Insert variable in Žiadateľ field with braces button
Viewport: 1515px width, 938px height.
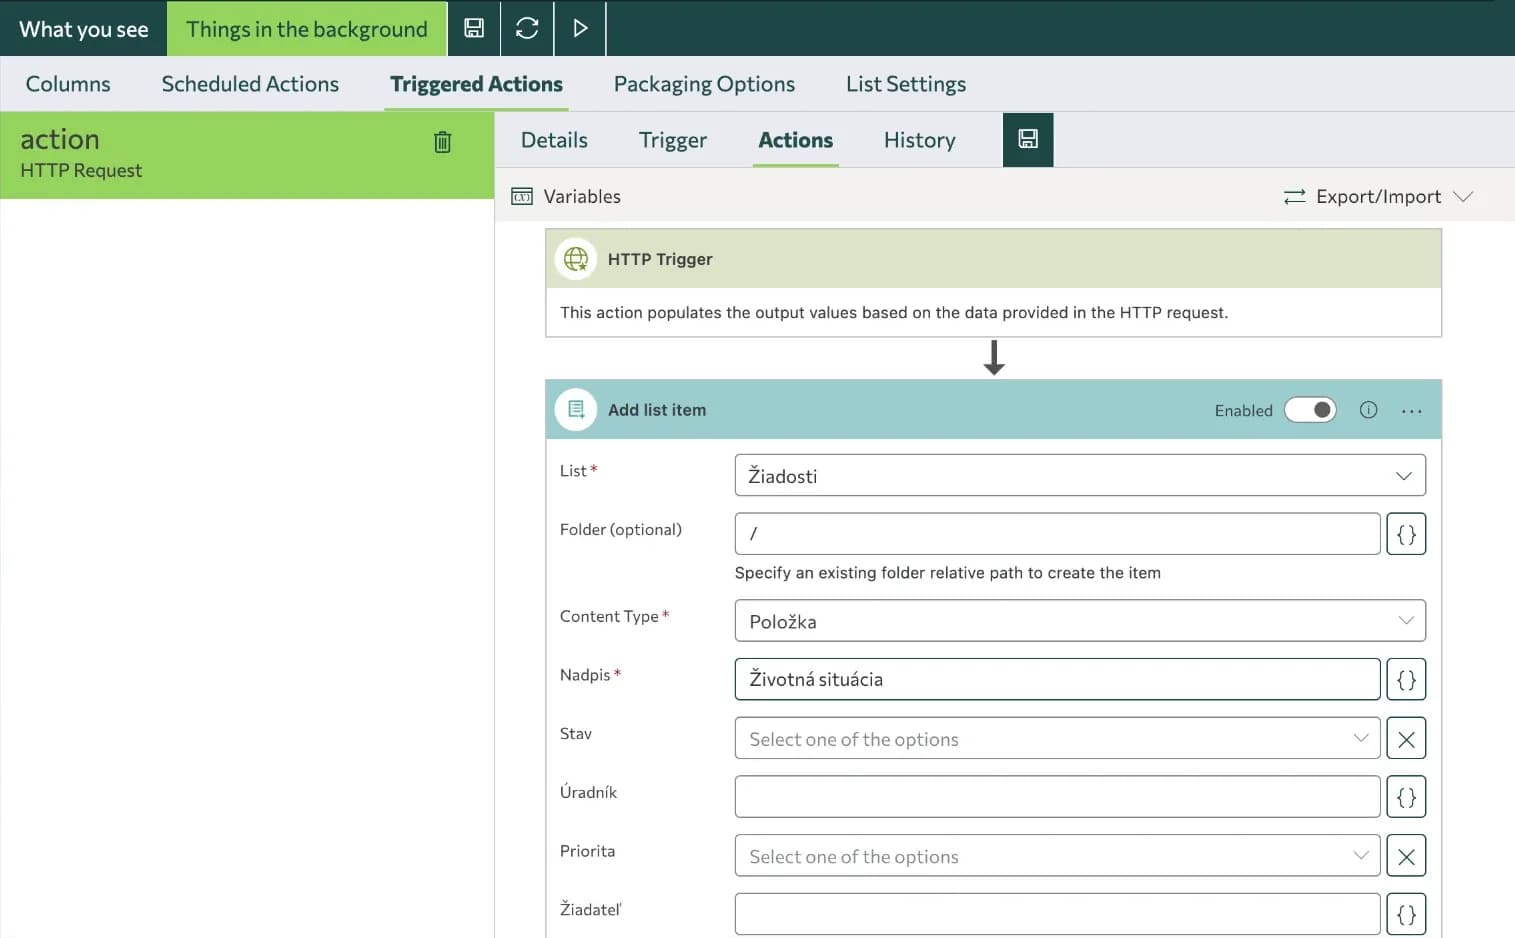[1406, 915]
